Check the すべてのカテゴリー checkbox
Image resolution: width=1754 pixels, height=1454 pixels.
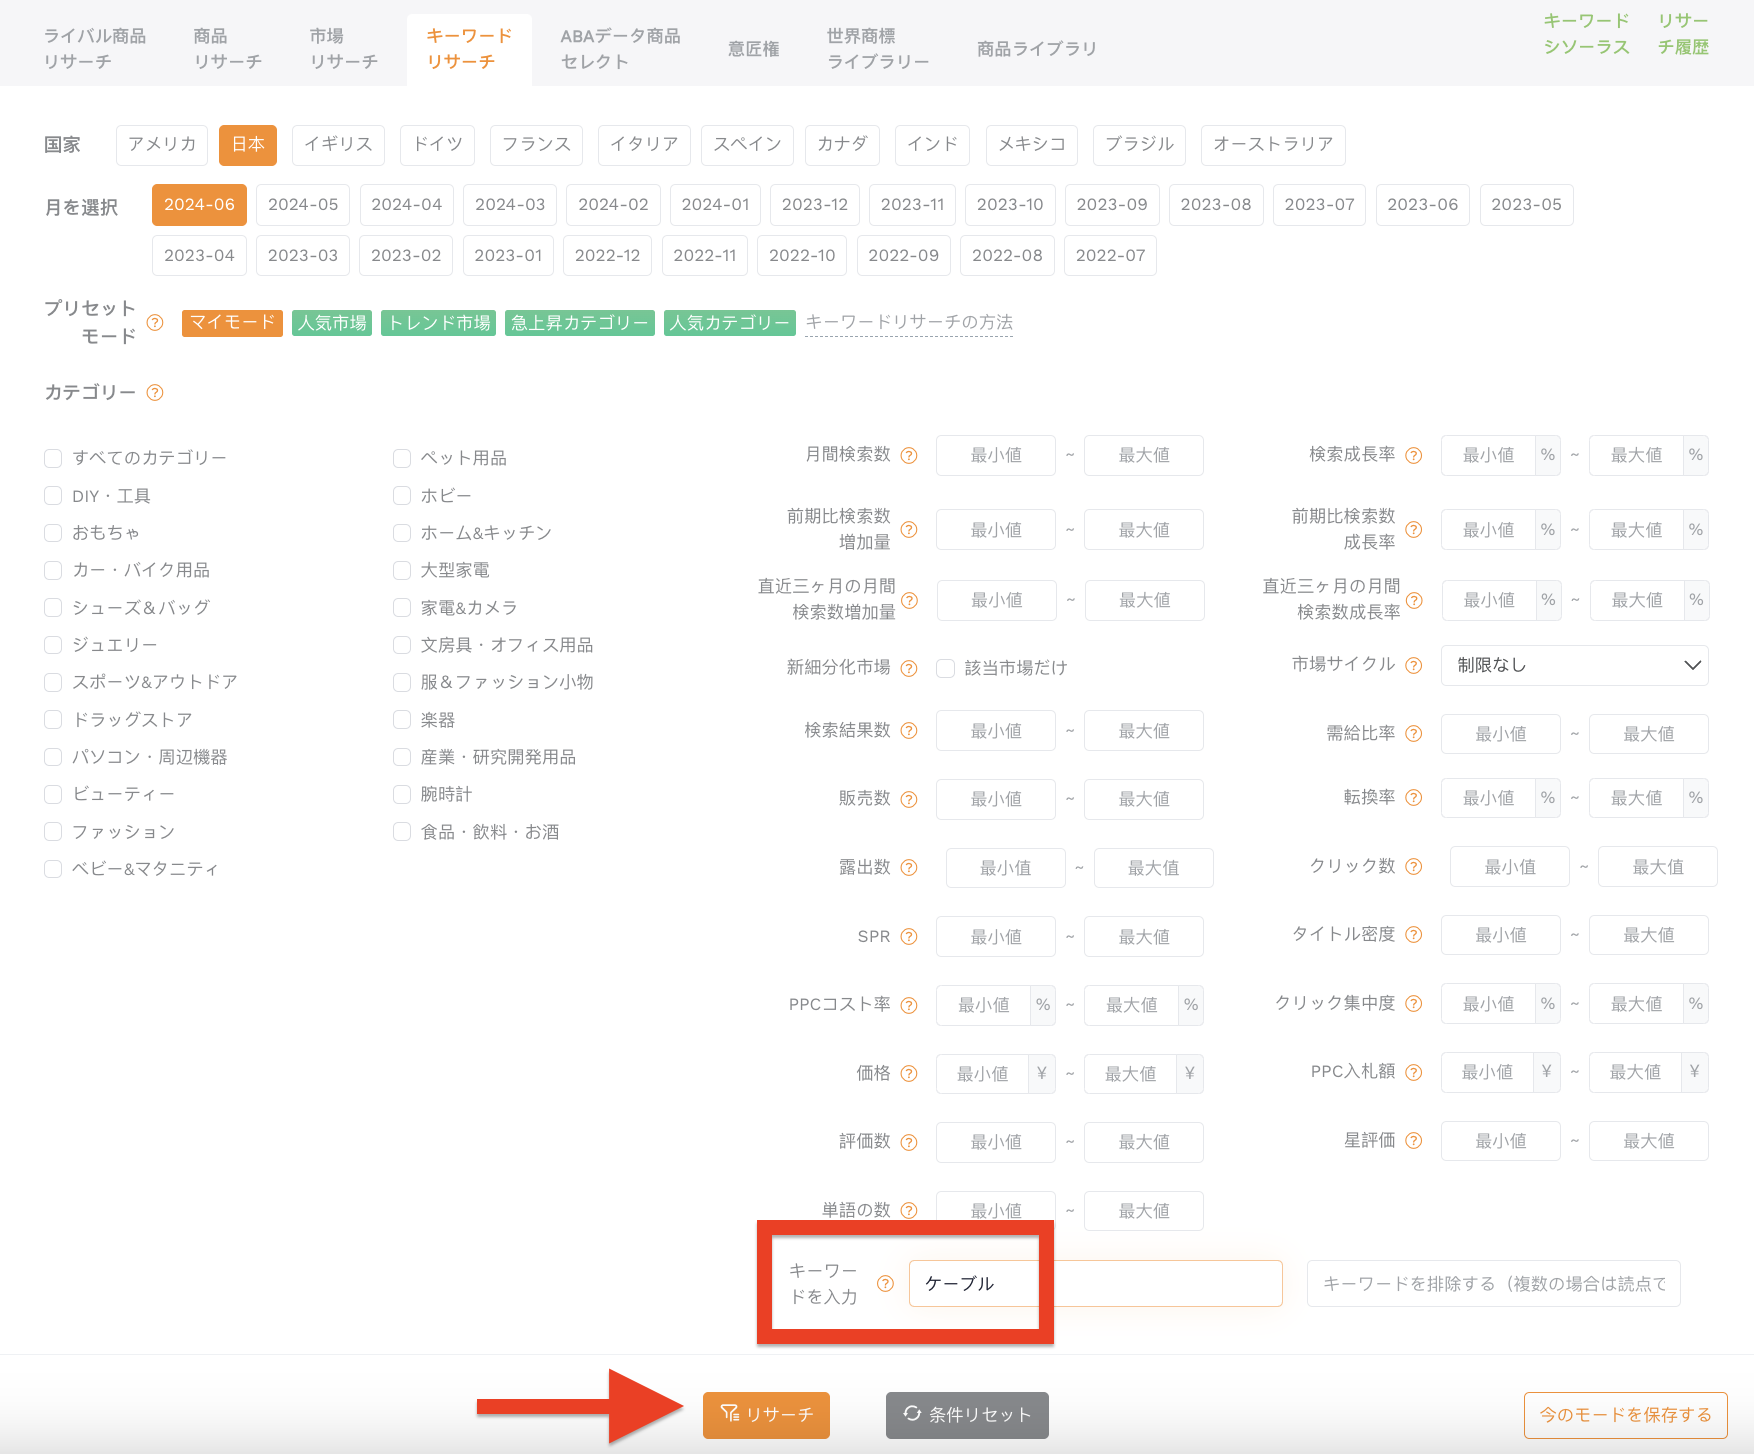point(53,458)
